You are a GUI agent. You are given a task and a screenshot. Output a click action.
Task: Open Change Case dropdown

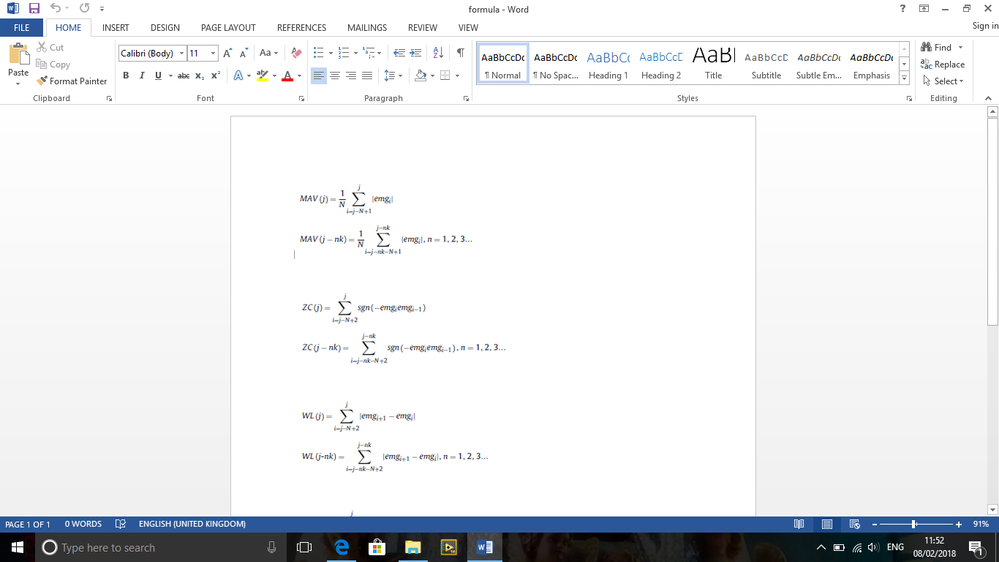pyautogui.click(x=268, y=54)
